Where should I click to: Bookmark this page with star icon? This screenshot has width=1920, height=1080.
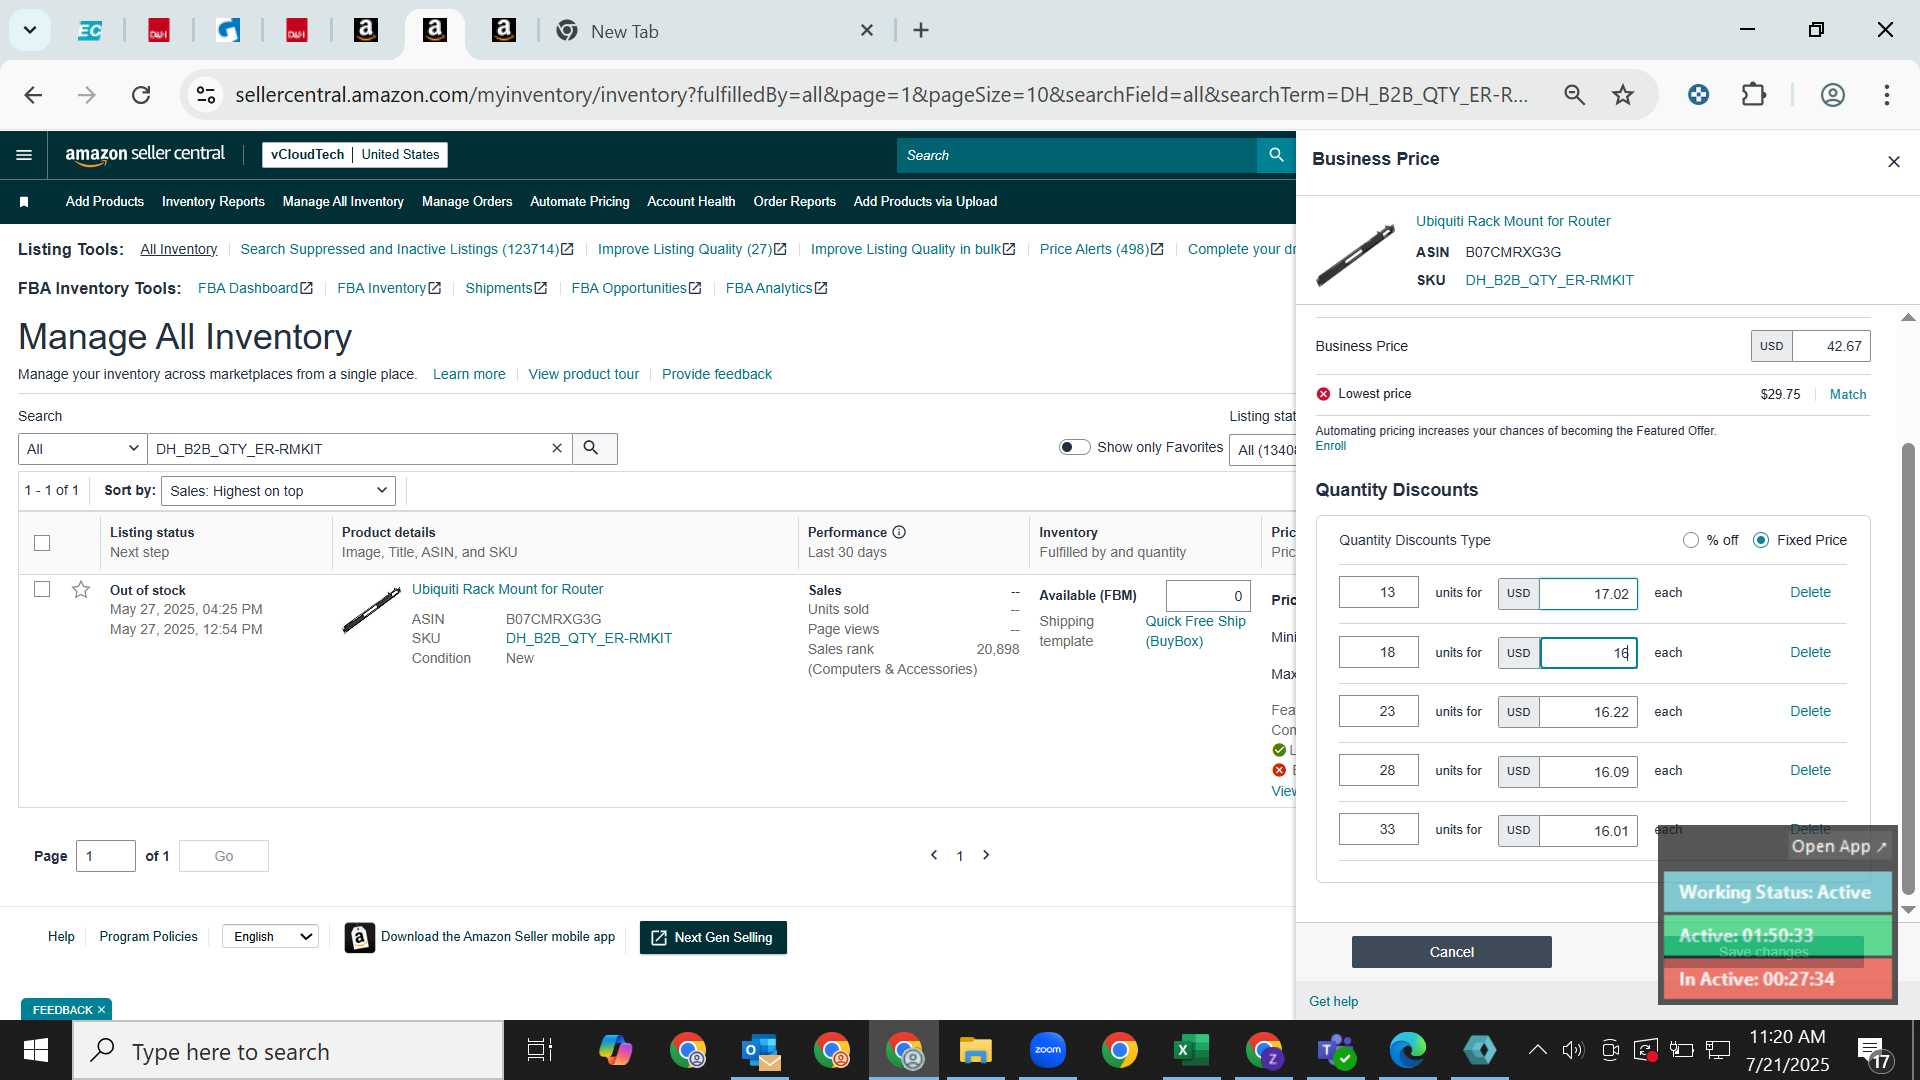pyautogui.click(x=1622, y=95)
